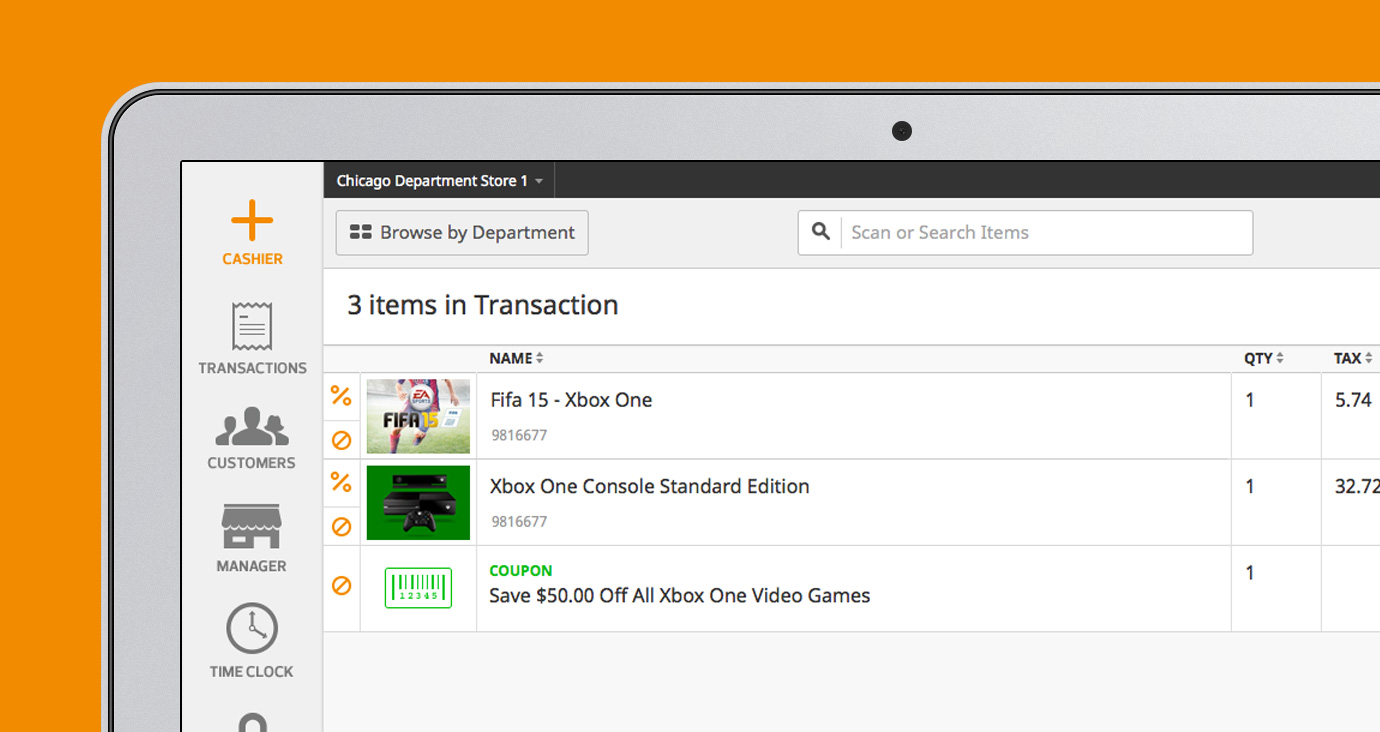Apply discount to Xbox One Console

coord(341,483)
